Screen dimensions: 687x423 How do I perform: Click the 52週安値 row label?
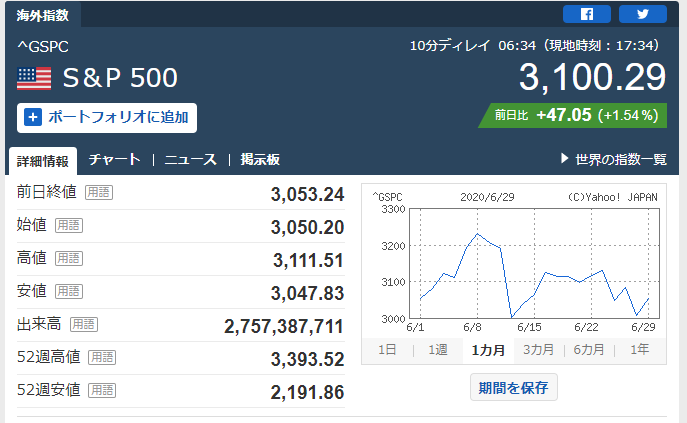pos(49,390)
